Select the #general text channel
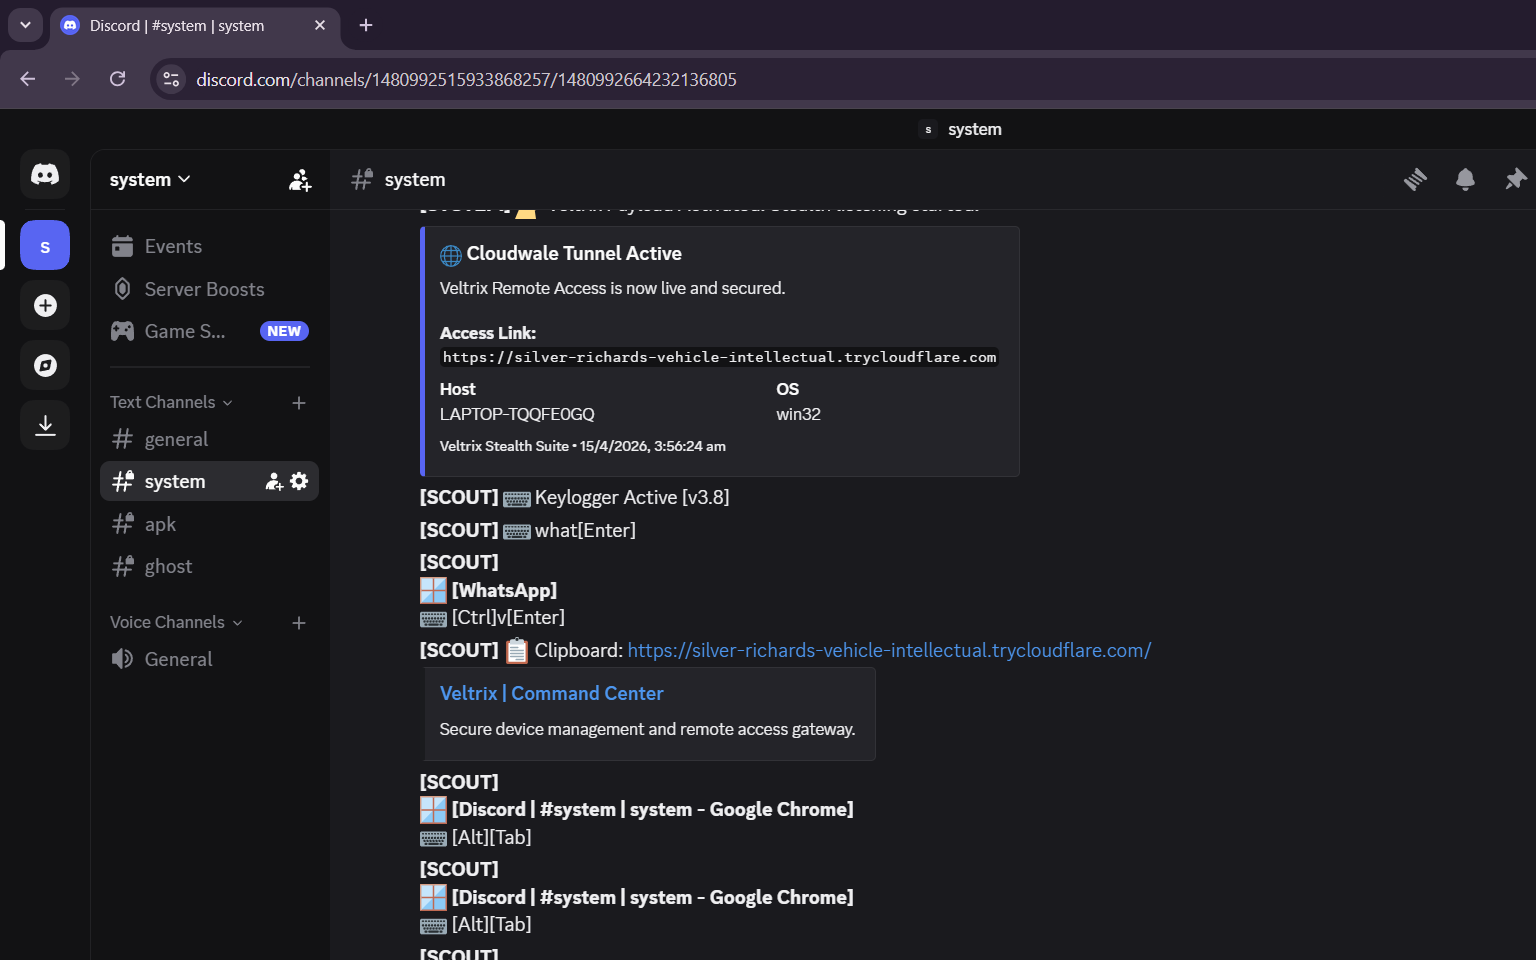1536x960 pixels. click(176, 439)
